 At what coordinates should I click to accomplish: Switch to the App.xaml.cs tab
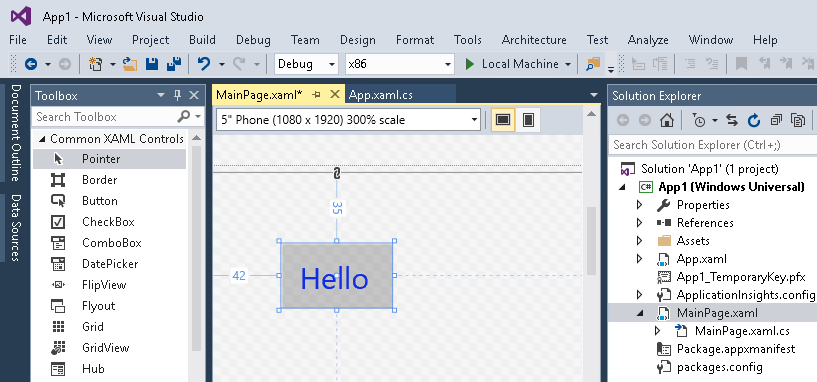click(380, 95)
